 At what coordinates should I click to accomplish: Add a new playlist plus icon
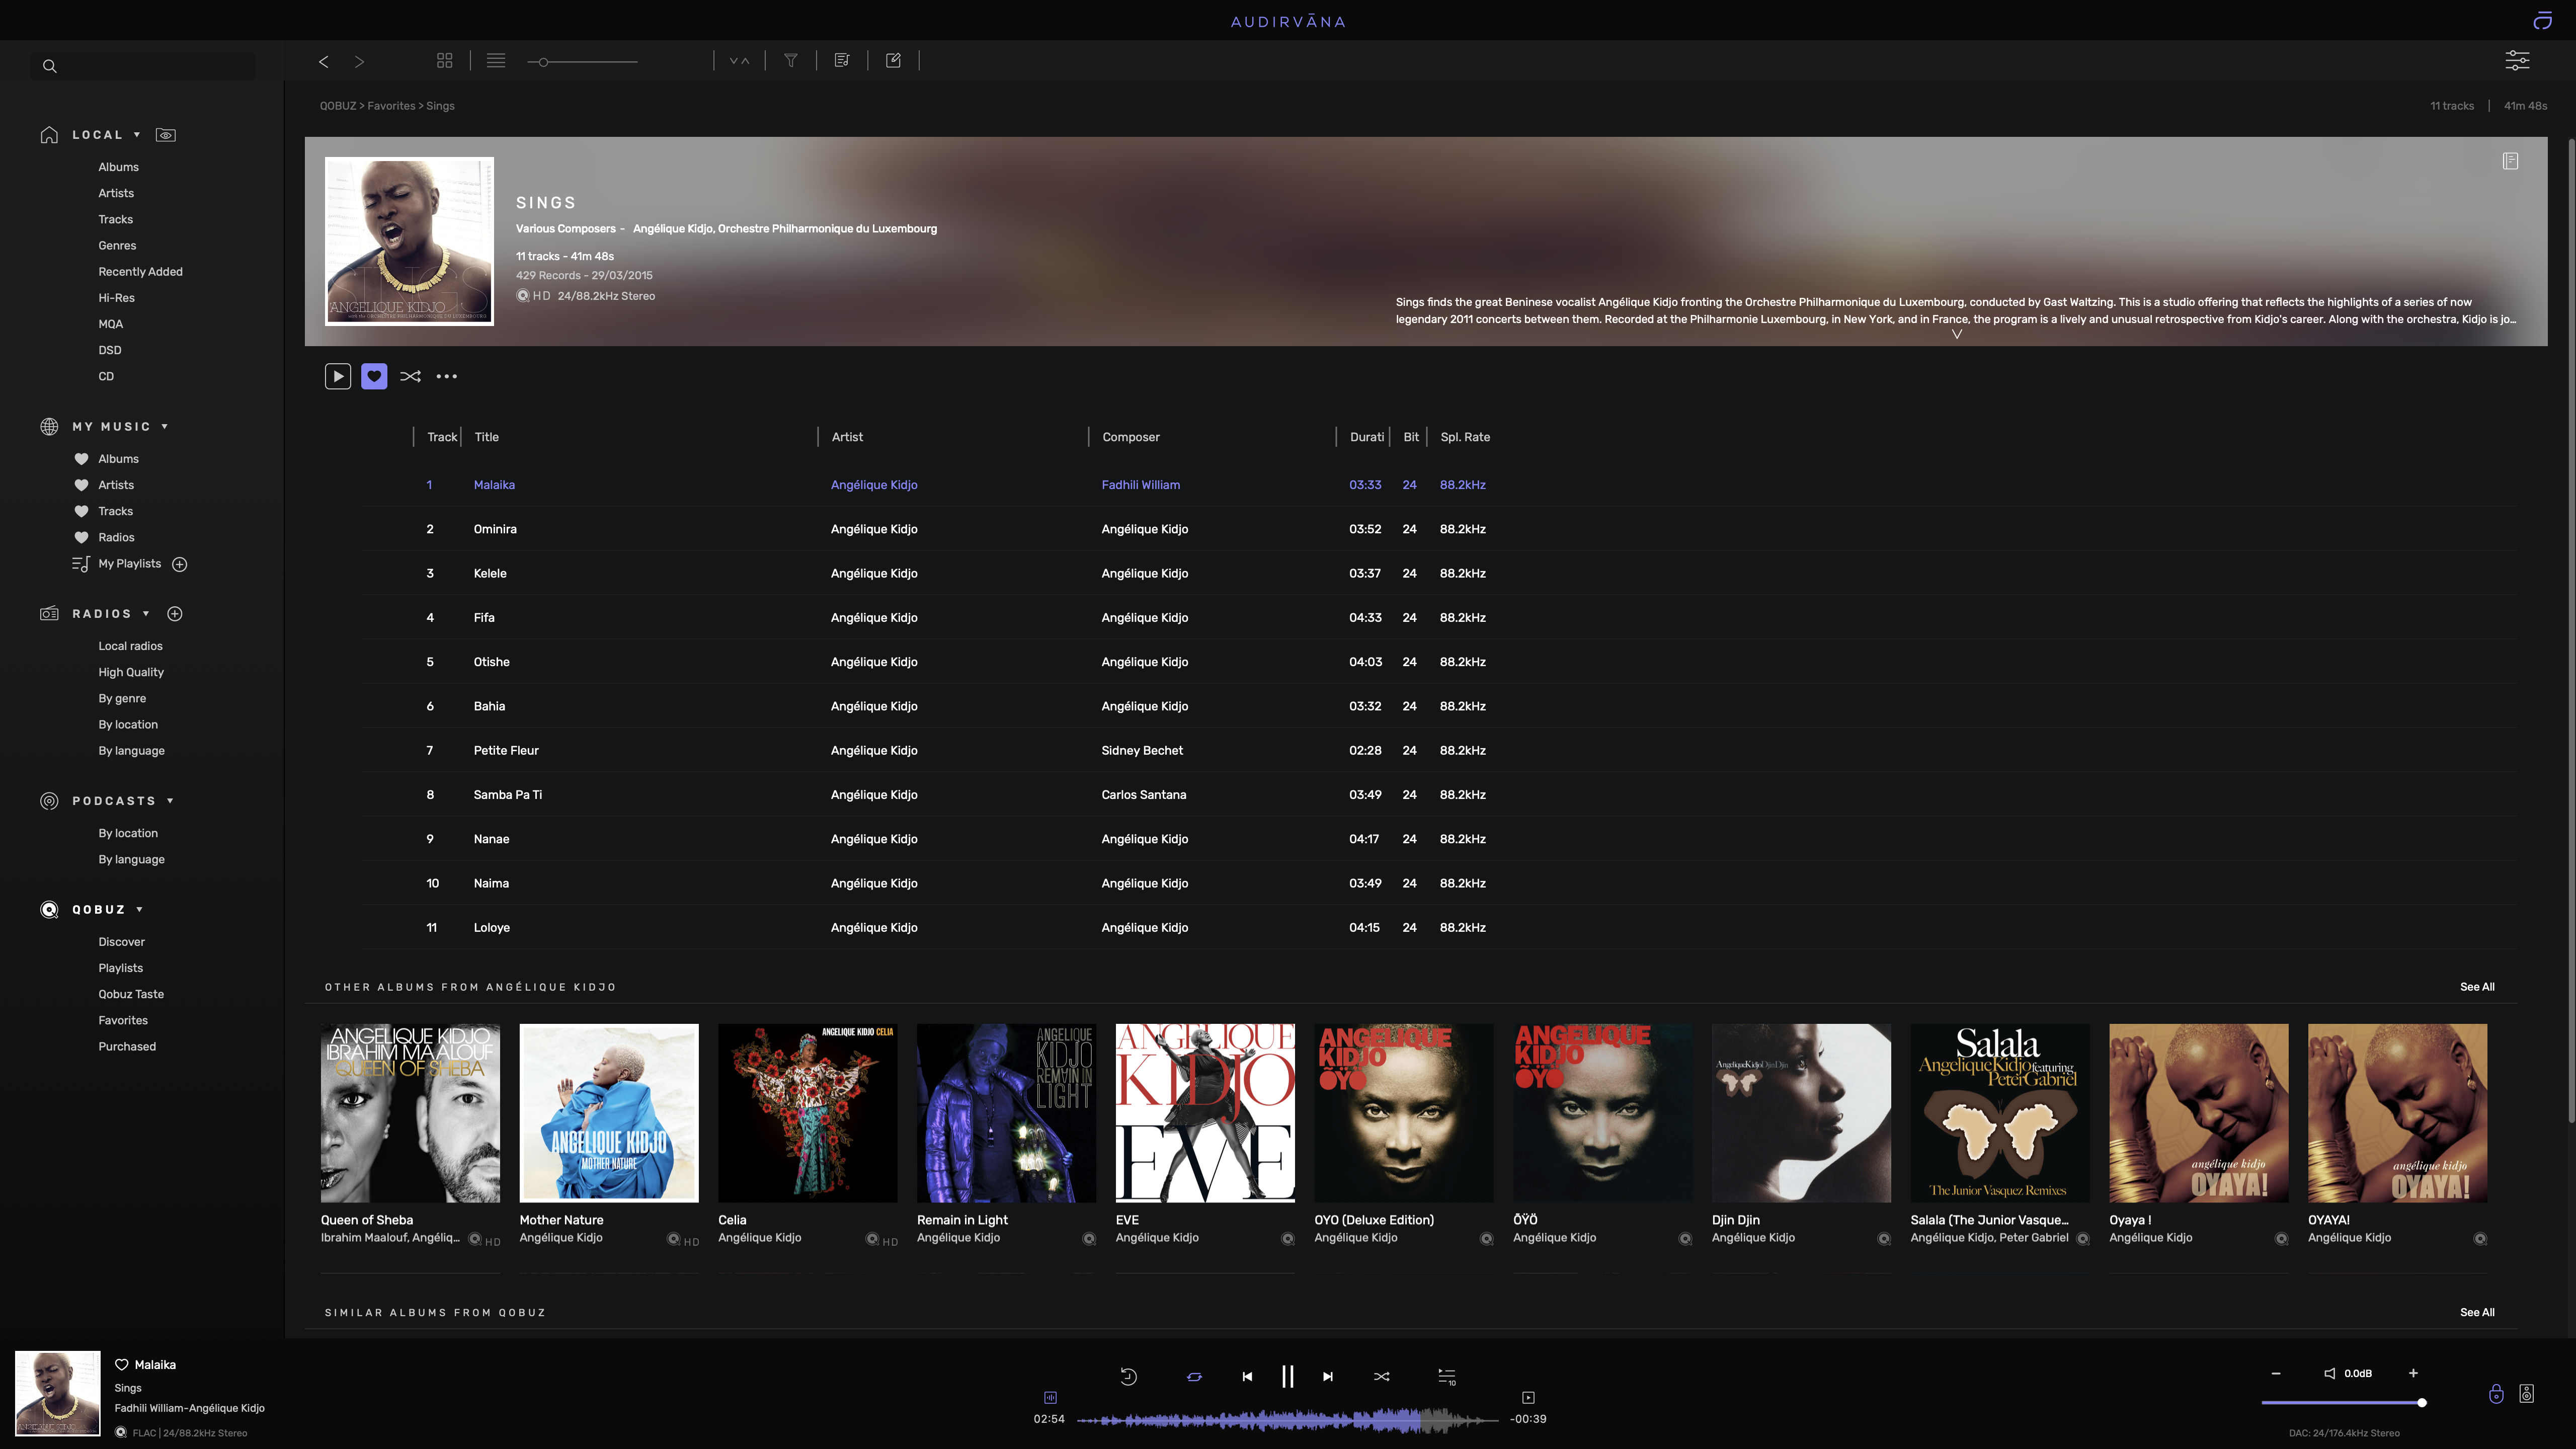180,564
